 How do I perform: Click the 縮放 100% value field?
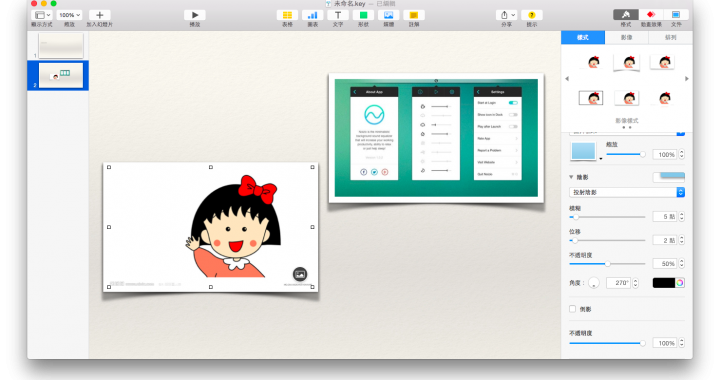coord(665,155)
